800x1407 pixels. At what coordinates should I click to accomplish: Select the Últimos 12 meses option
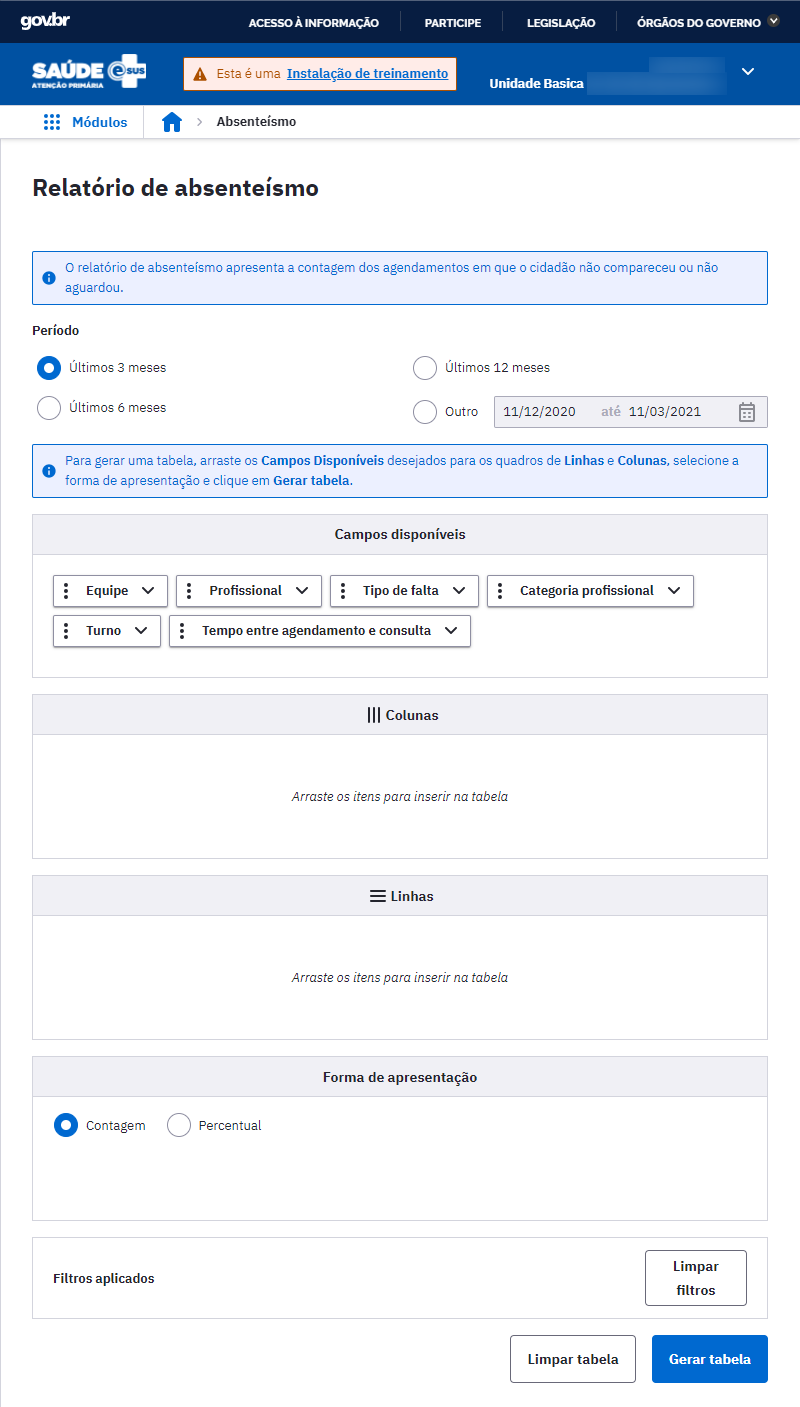click(x=425, y=368)
